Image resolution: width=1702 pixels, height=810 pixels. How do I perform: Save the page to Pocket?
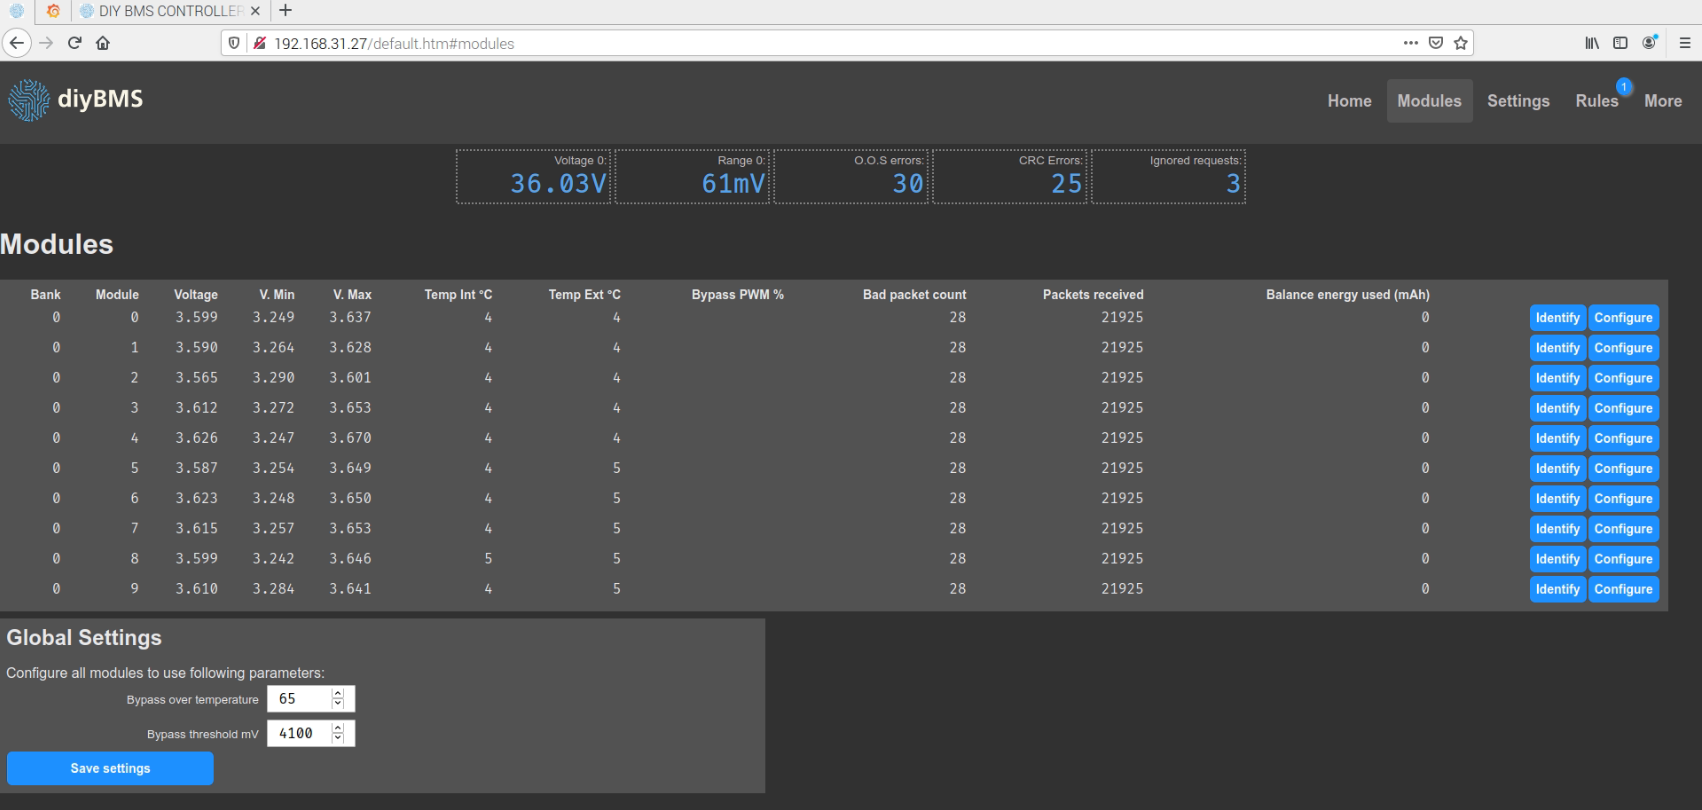pos(1436,43)
